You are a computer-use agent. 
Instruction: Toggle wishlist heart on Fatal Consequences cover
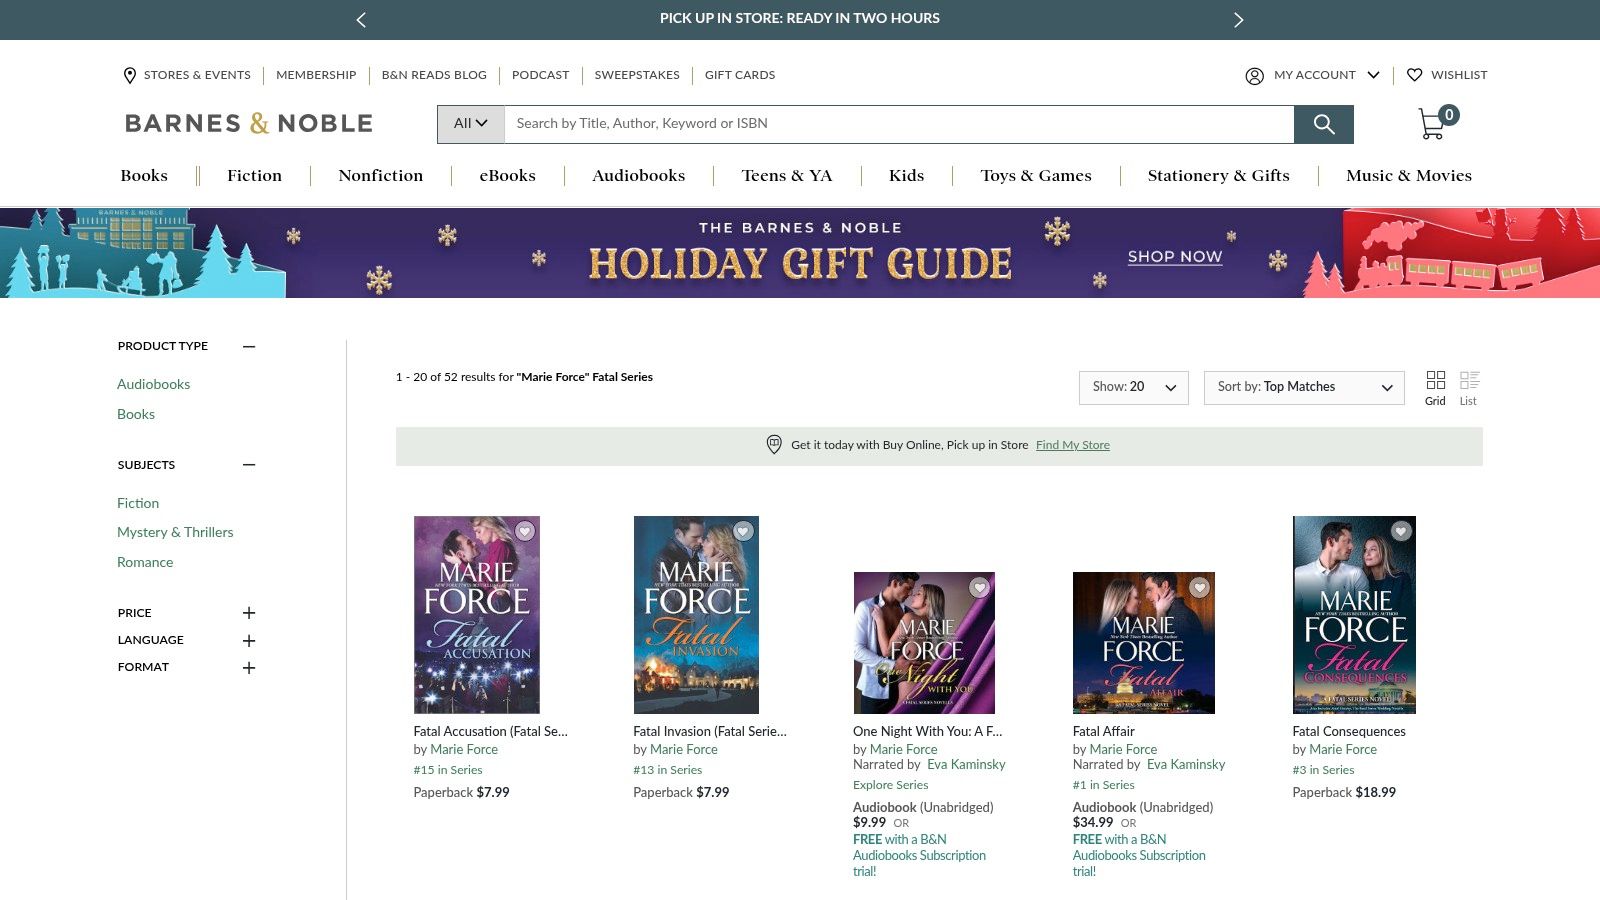pos(1400,531)
